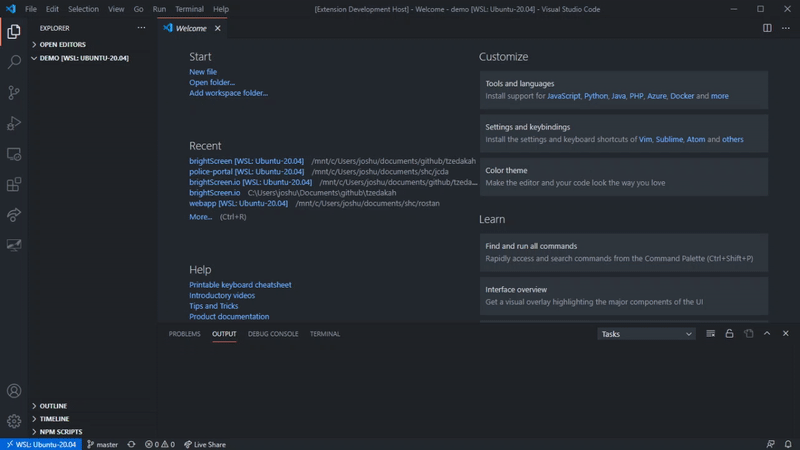Open the Remote Explorer view
Screen dimensions: 800x450
pyautogui.click(x=14, y=155)
